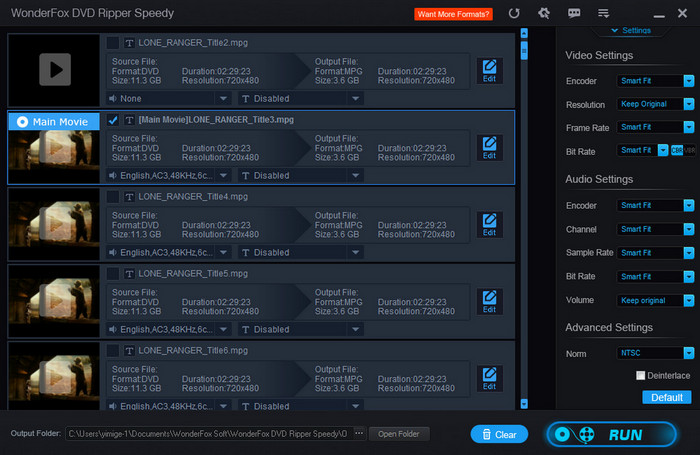Click Want More Formats? button
The image size is (700, 455).
(453, 14)
